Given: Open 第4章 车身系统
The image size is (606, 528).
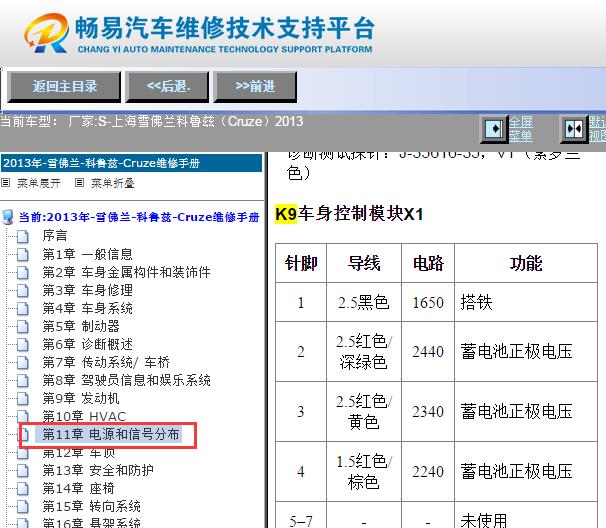Looking at the screenshot, I should pos(88,308).
